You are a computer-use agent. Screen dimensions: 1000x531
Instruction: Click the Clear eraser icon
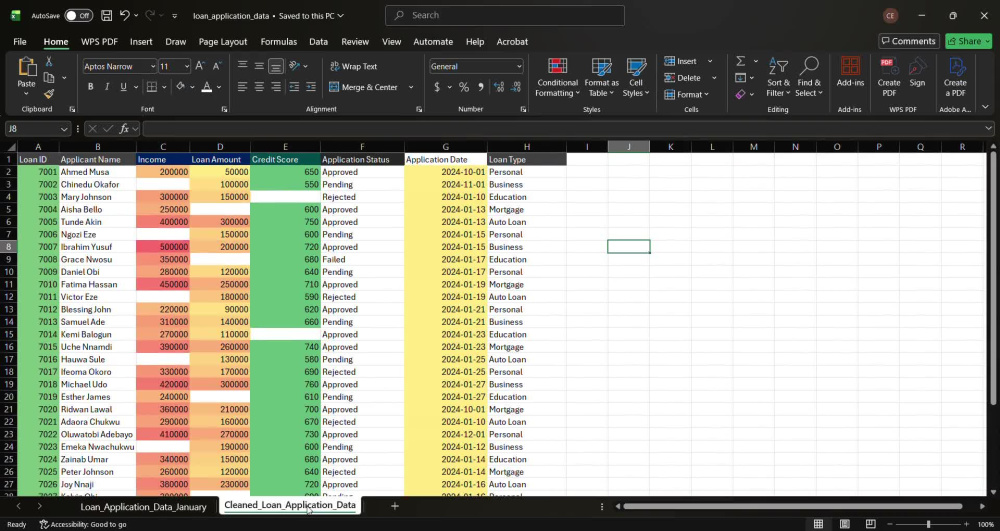pyautogui.click(x=740, y=94)
